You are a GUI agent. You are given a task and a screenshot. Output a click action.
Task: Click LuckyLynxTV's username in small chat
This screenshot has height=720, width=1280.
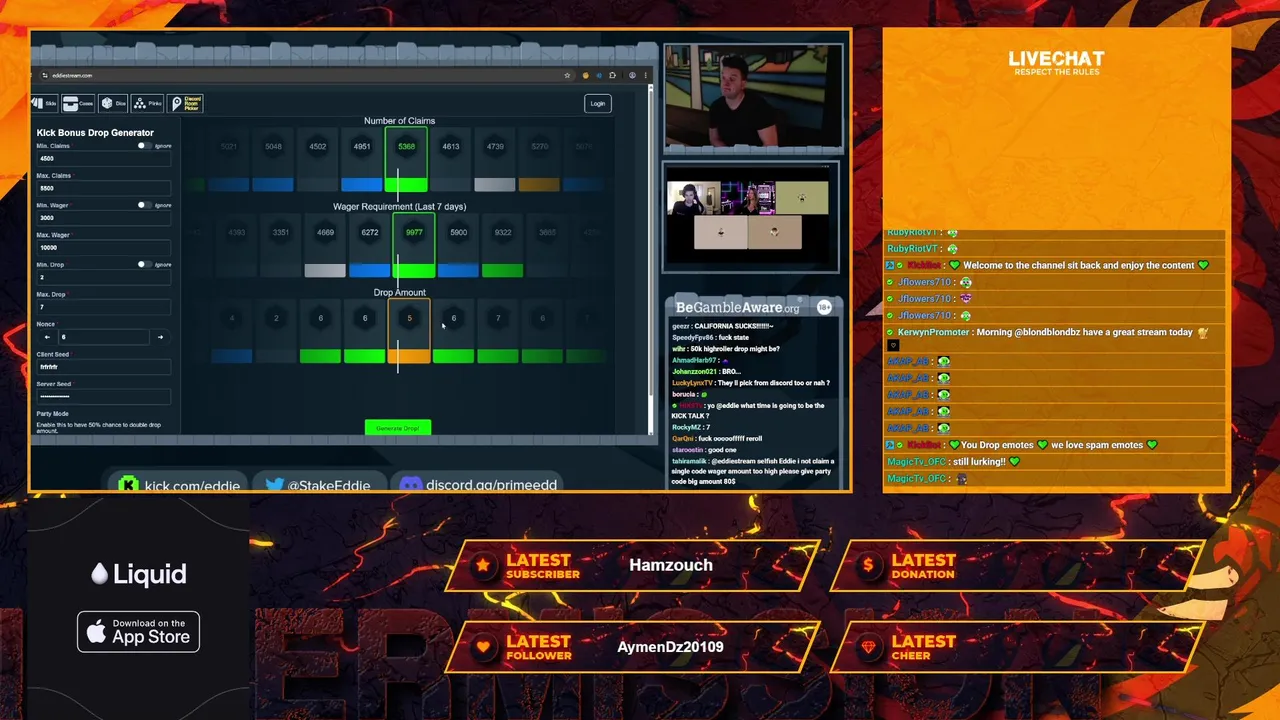pyautogui.click(x=692, y=383)
